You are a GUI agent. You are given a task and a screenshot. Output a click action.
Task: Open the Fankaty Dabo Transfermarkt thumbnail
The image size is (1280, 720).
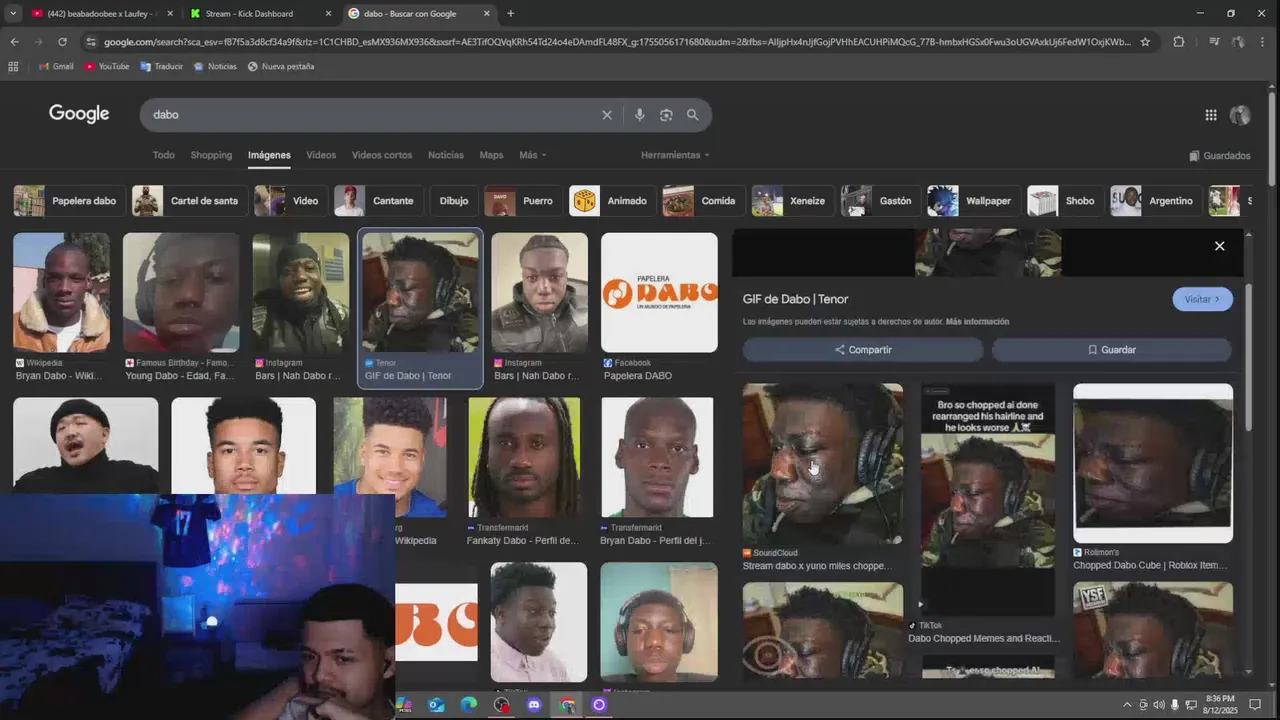524,458
